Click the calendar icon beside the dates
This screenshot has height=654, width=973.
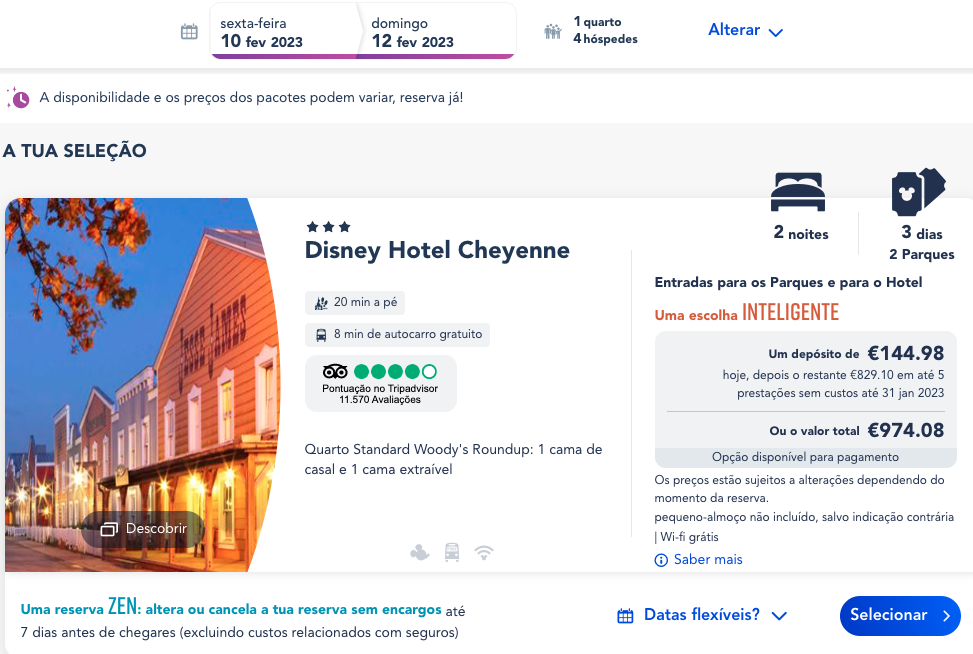[189, 32]
